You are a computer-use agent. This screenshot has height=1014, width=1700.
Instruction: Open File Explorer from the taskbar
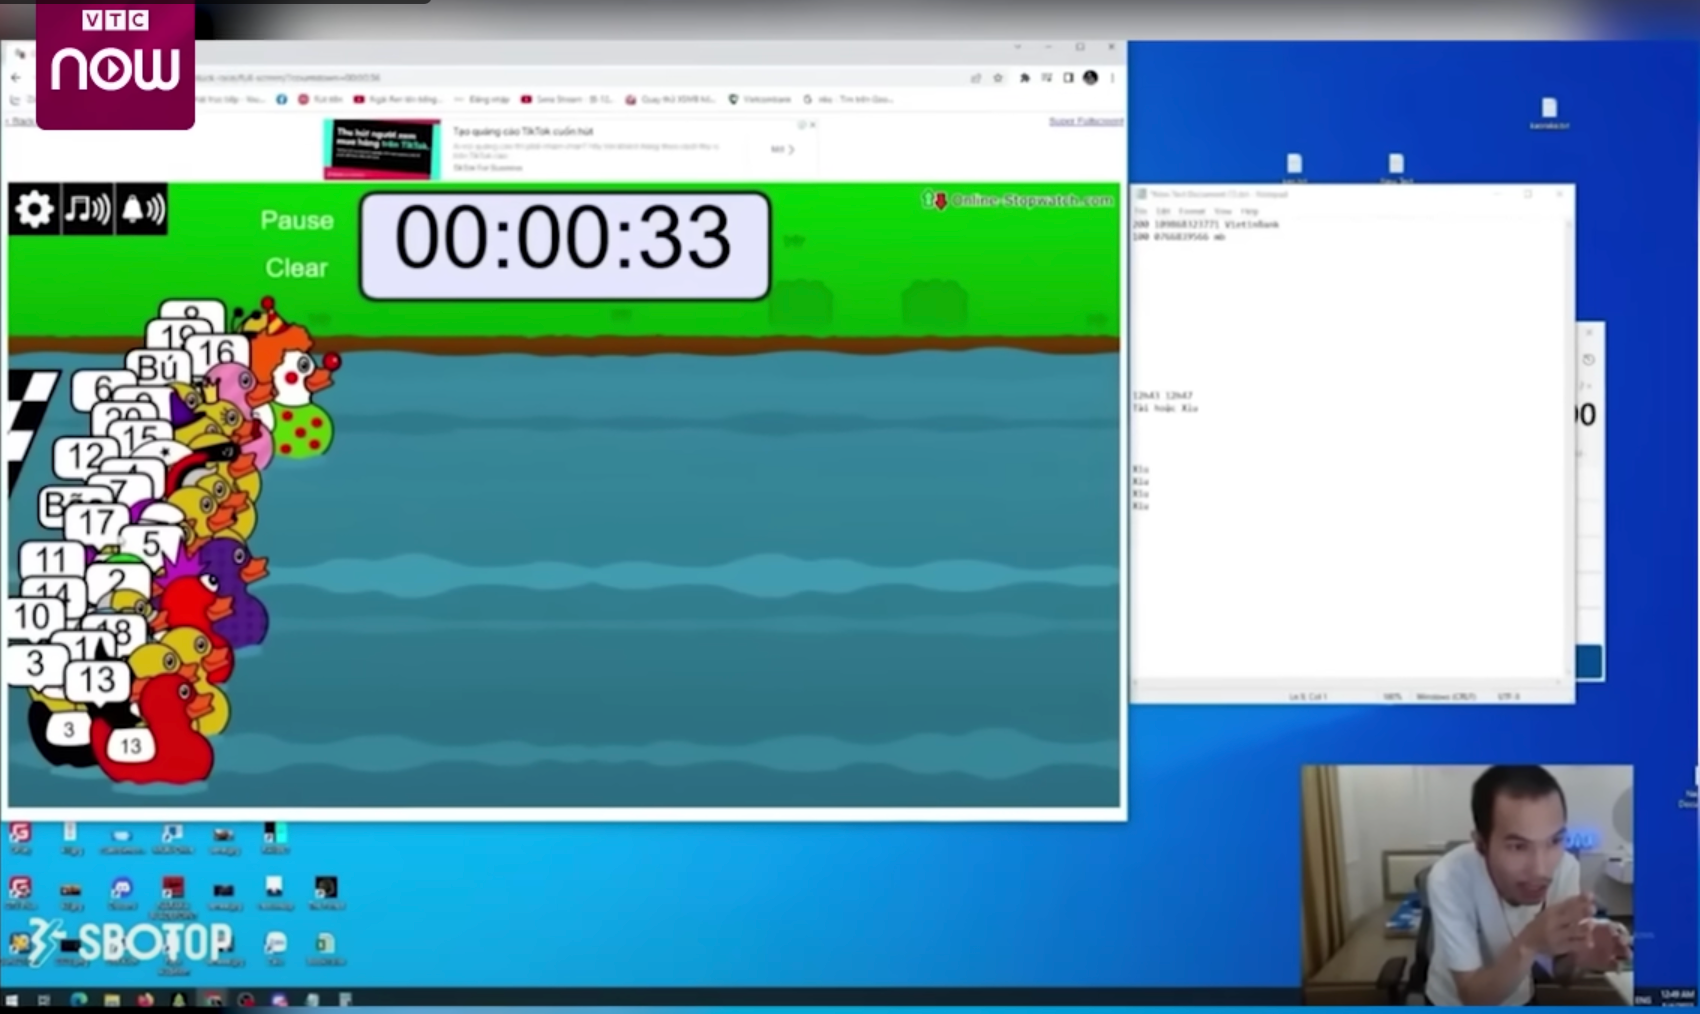112,999
